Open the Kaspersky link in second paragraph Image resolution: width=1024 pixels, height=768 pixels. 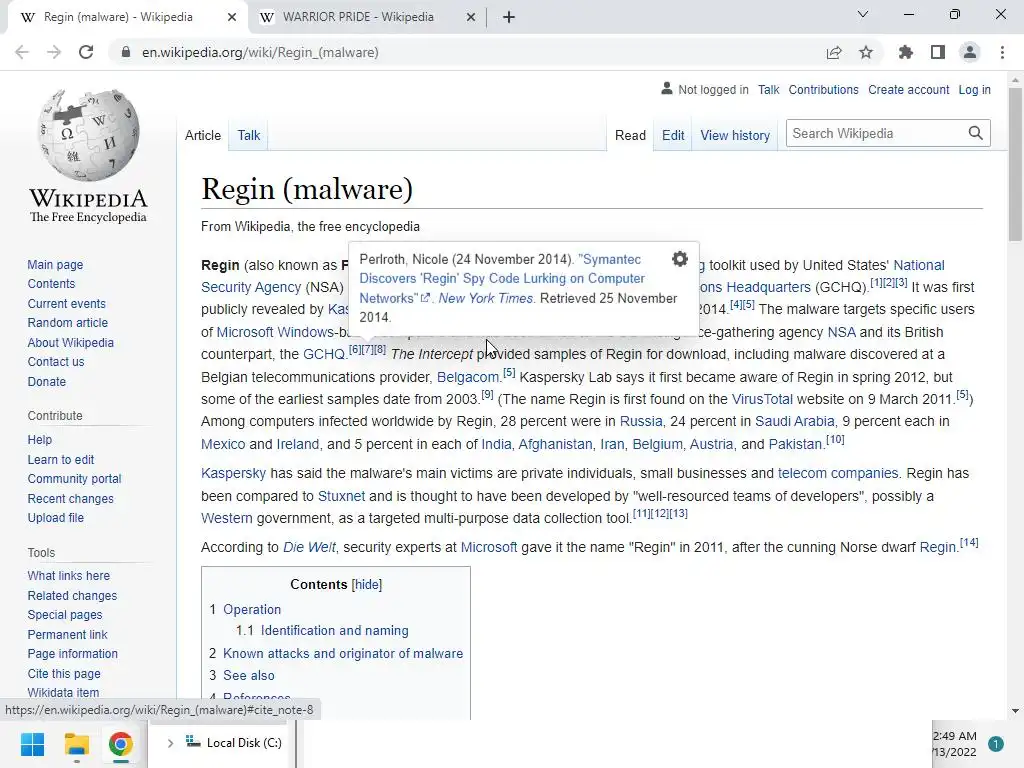pyautogui.click(x=233, y=473)
